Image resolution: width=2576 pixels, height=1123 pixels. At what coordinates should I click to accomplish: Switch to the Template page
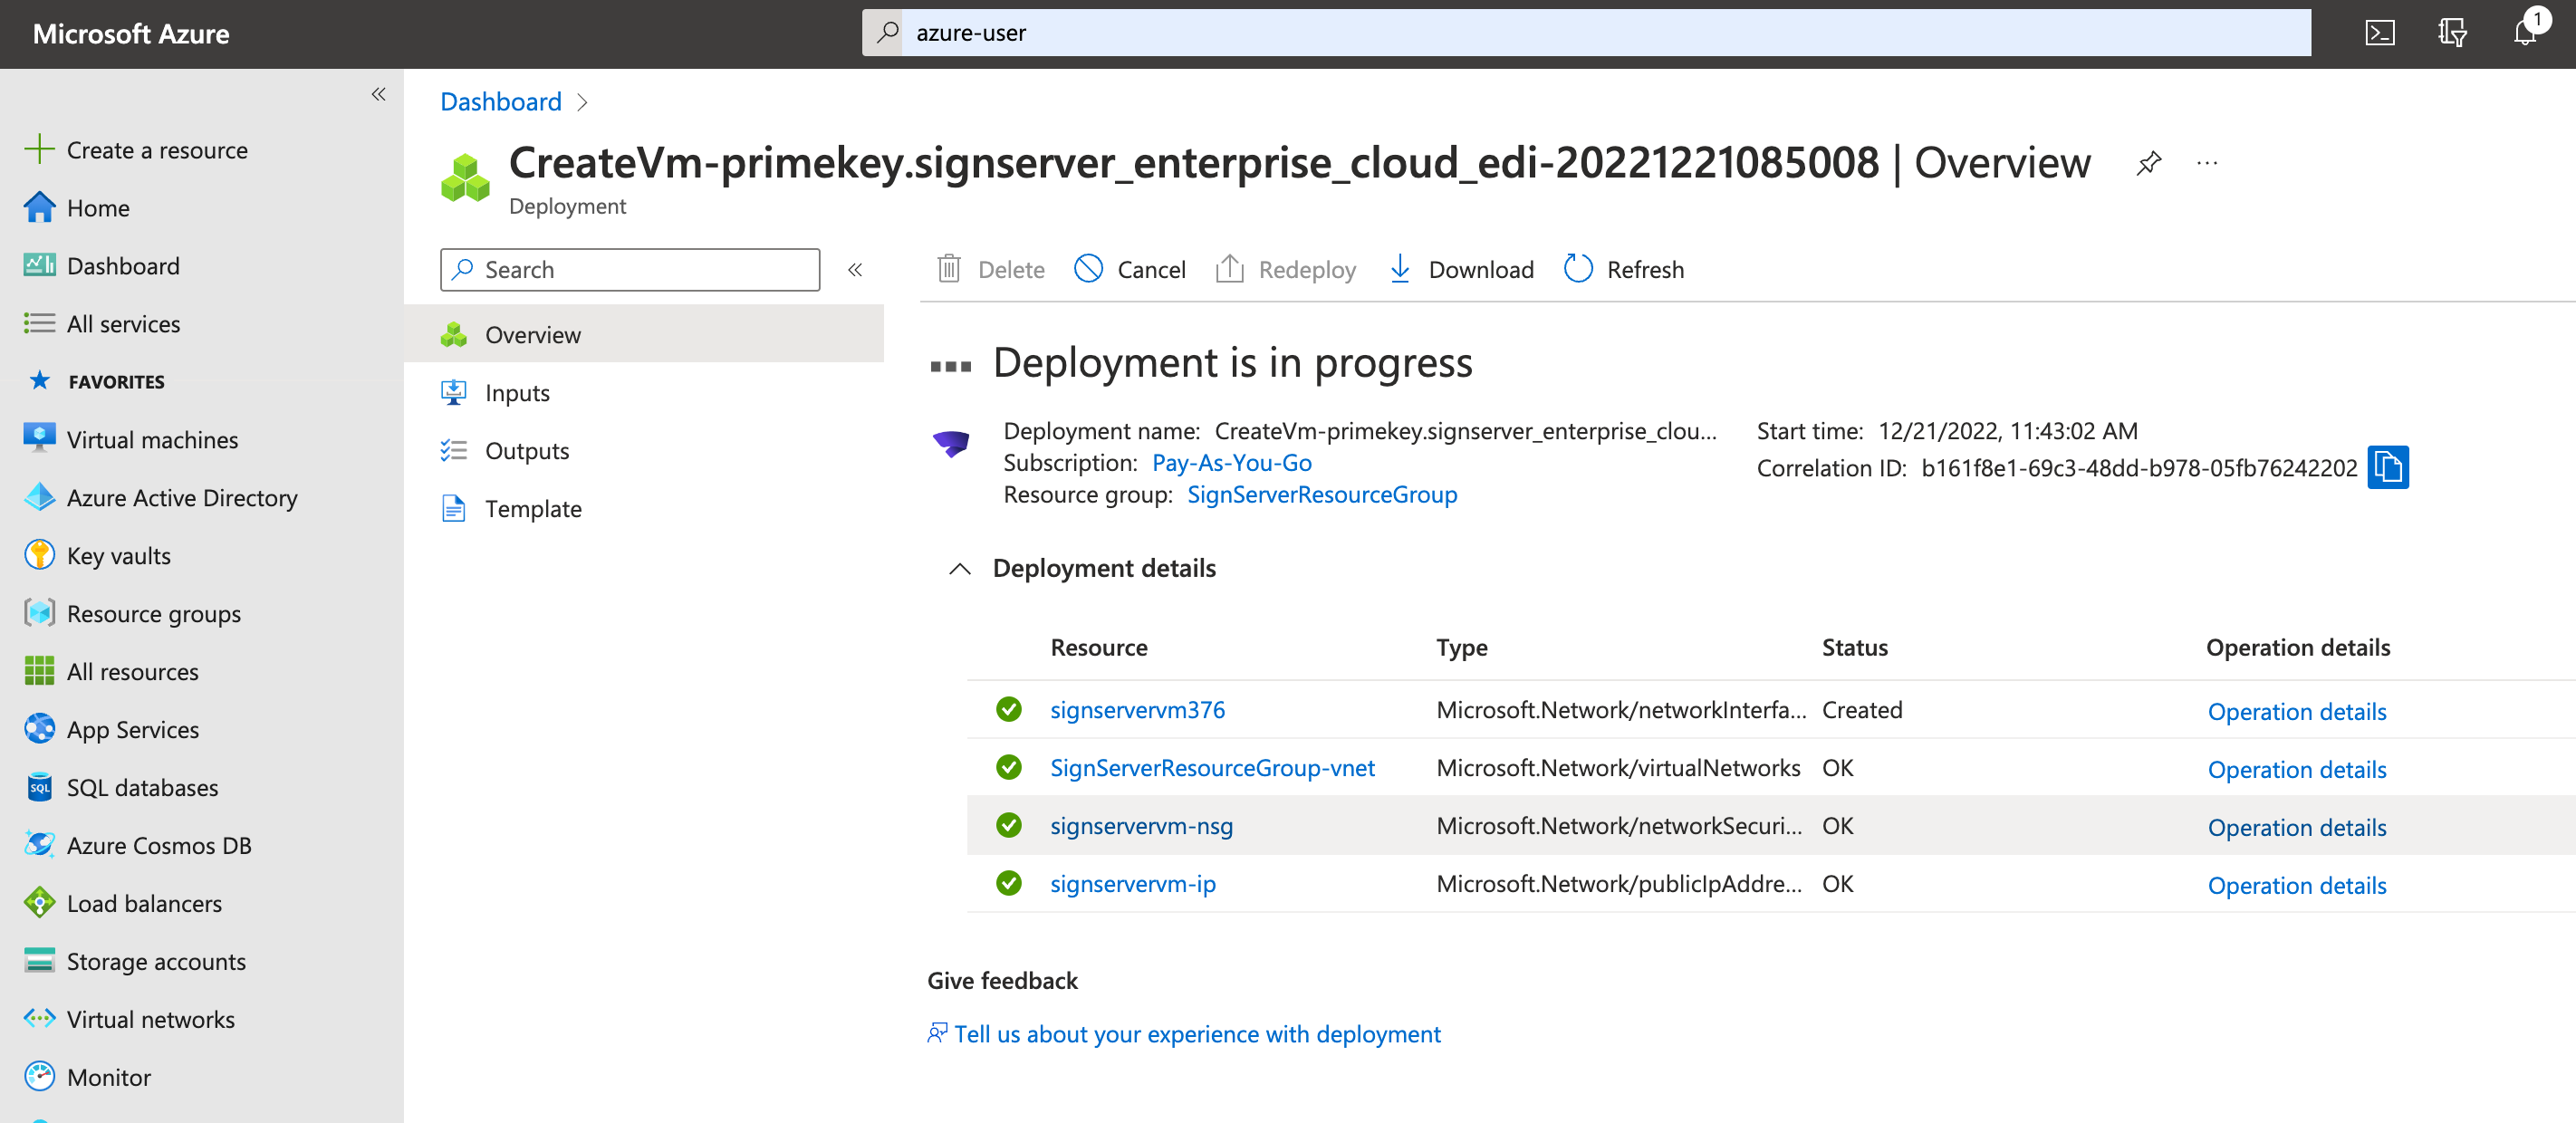pos(533,509)
